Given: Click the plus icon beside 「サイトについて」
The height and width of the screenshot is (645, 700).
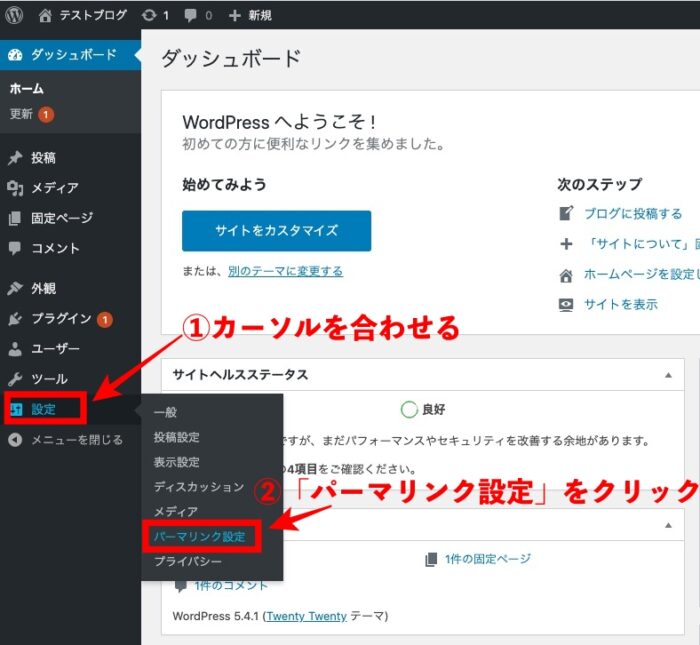Looking at the screenshot, I should (566, 244).
